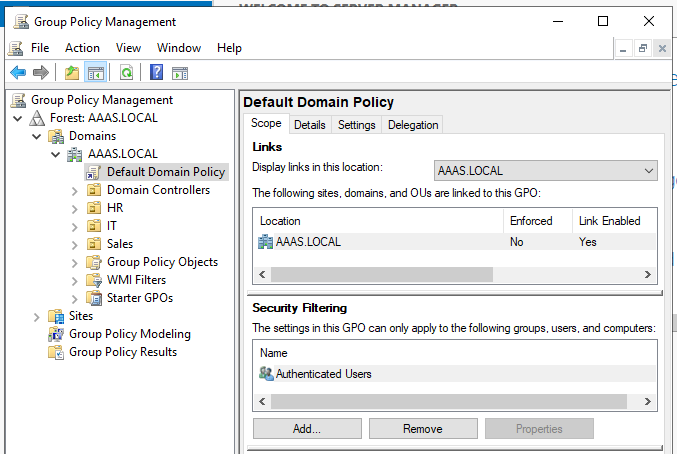Open the Window menu
The width and height of the screenshot is (677, 454).
pyautogui.click(x=179, y=48)
